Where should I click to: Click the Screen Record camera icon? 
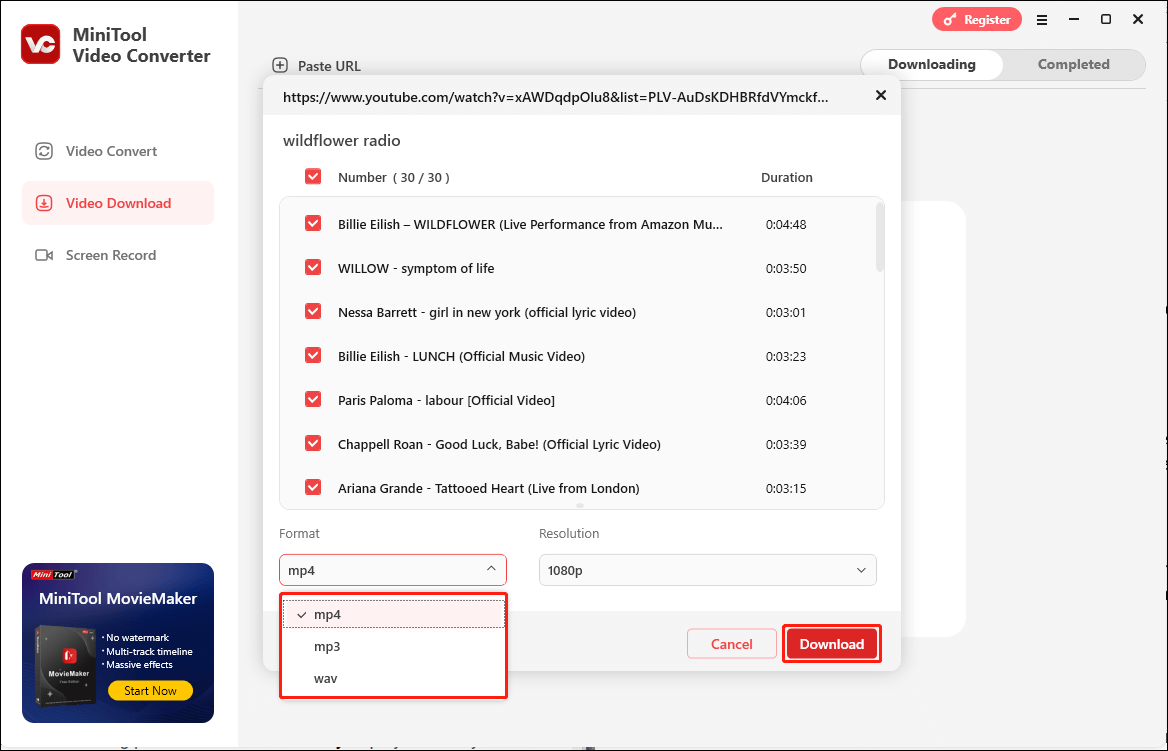tap(44, 256)
